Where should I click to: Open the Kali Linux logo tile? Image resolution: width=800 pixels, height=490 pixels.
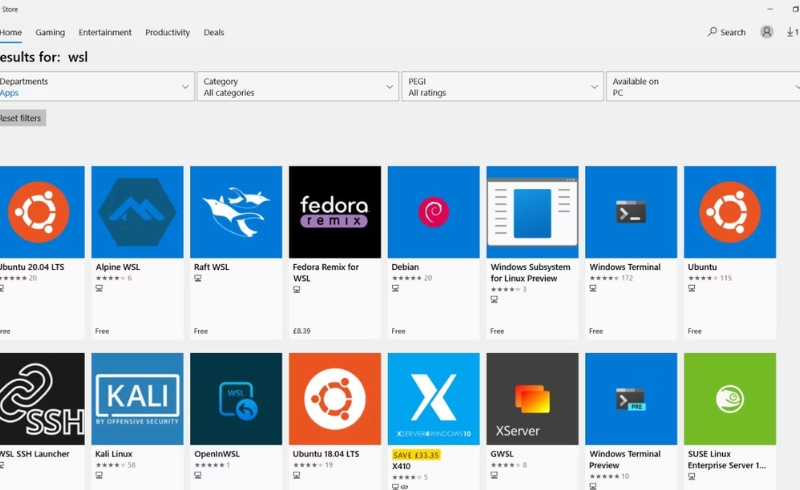[137, 399]
